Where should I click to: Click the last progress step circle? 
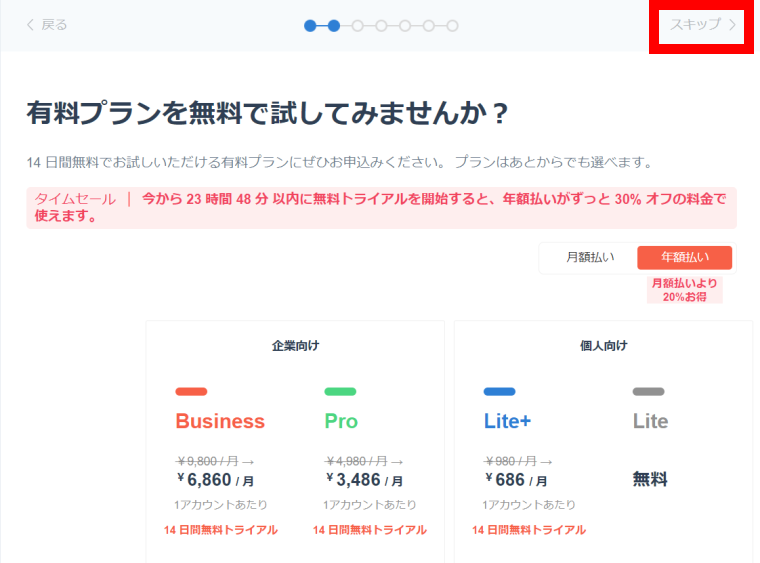(452, 25)
